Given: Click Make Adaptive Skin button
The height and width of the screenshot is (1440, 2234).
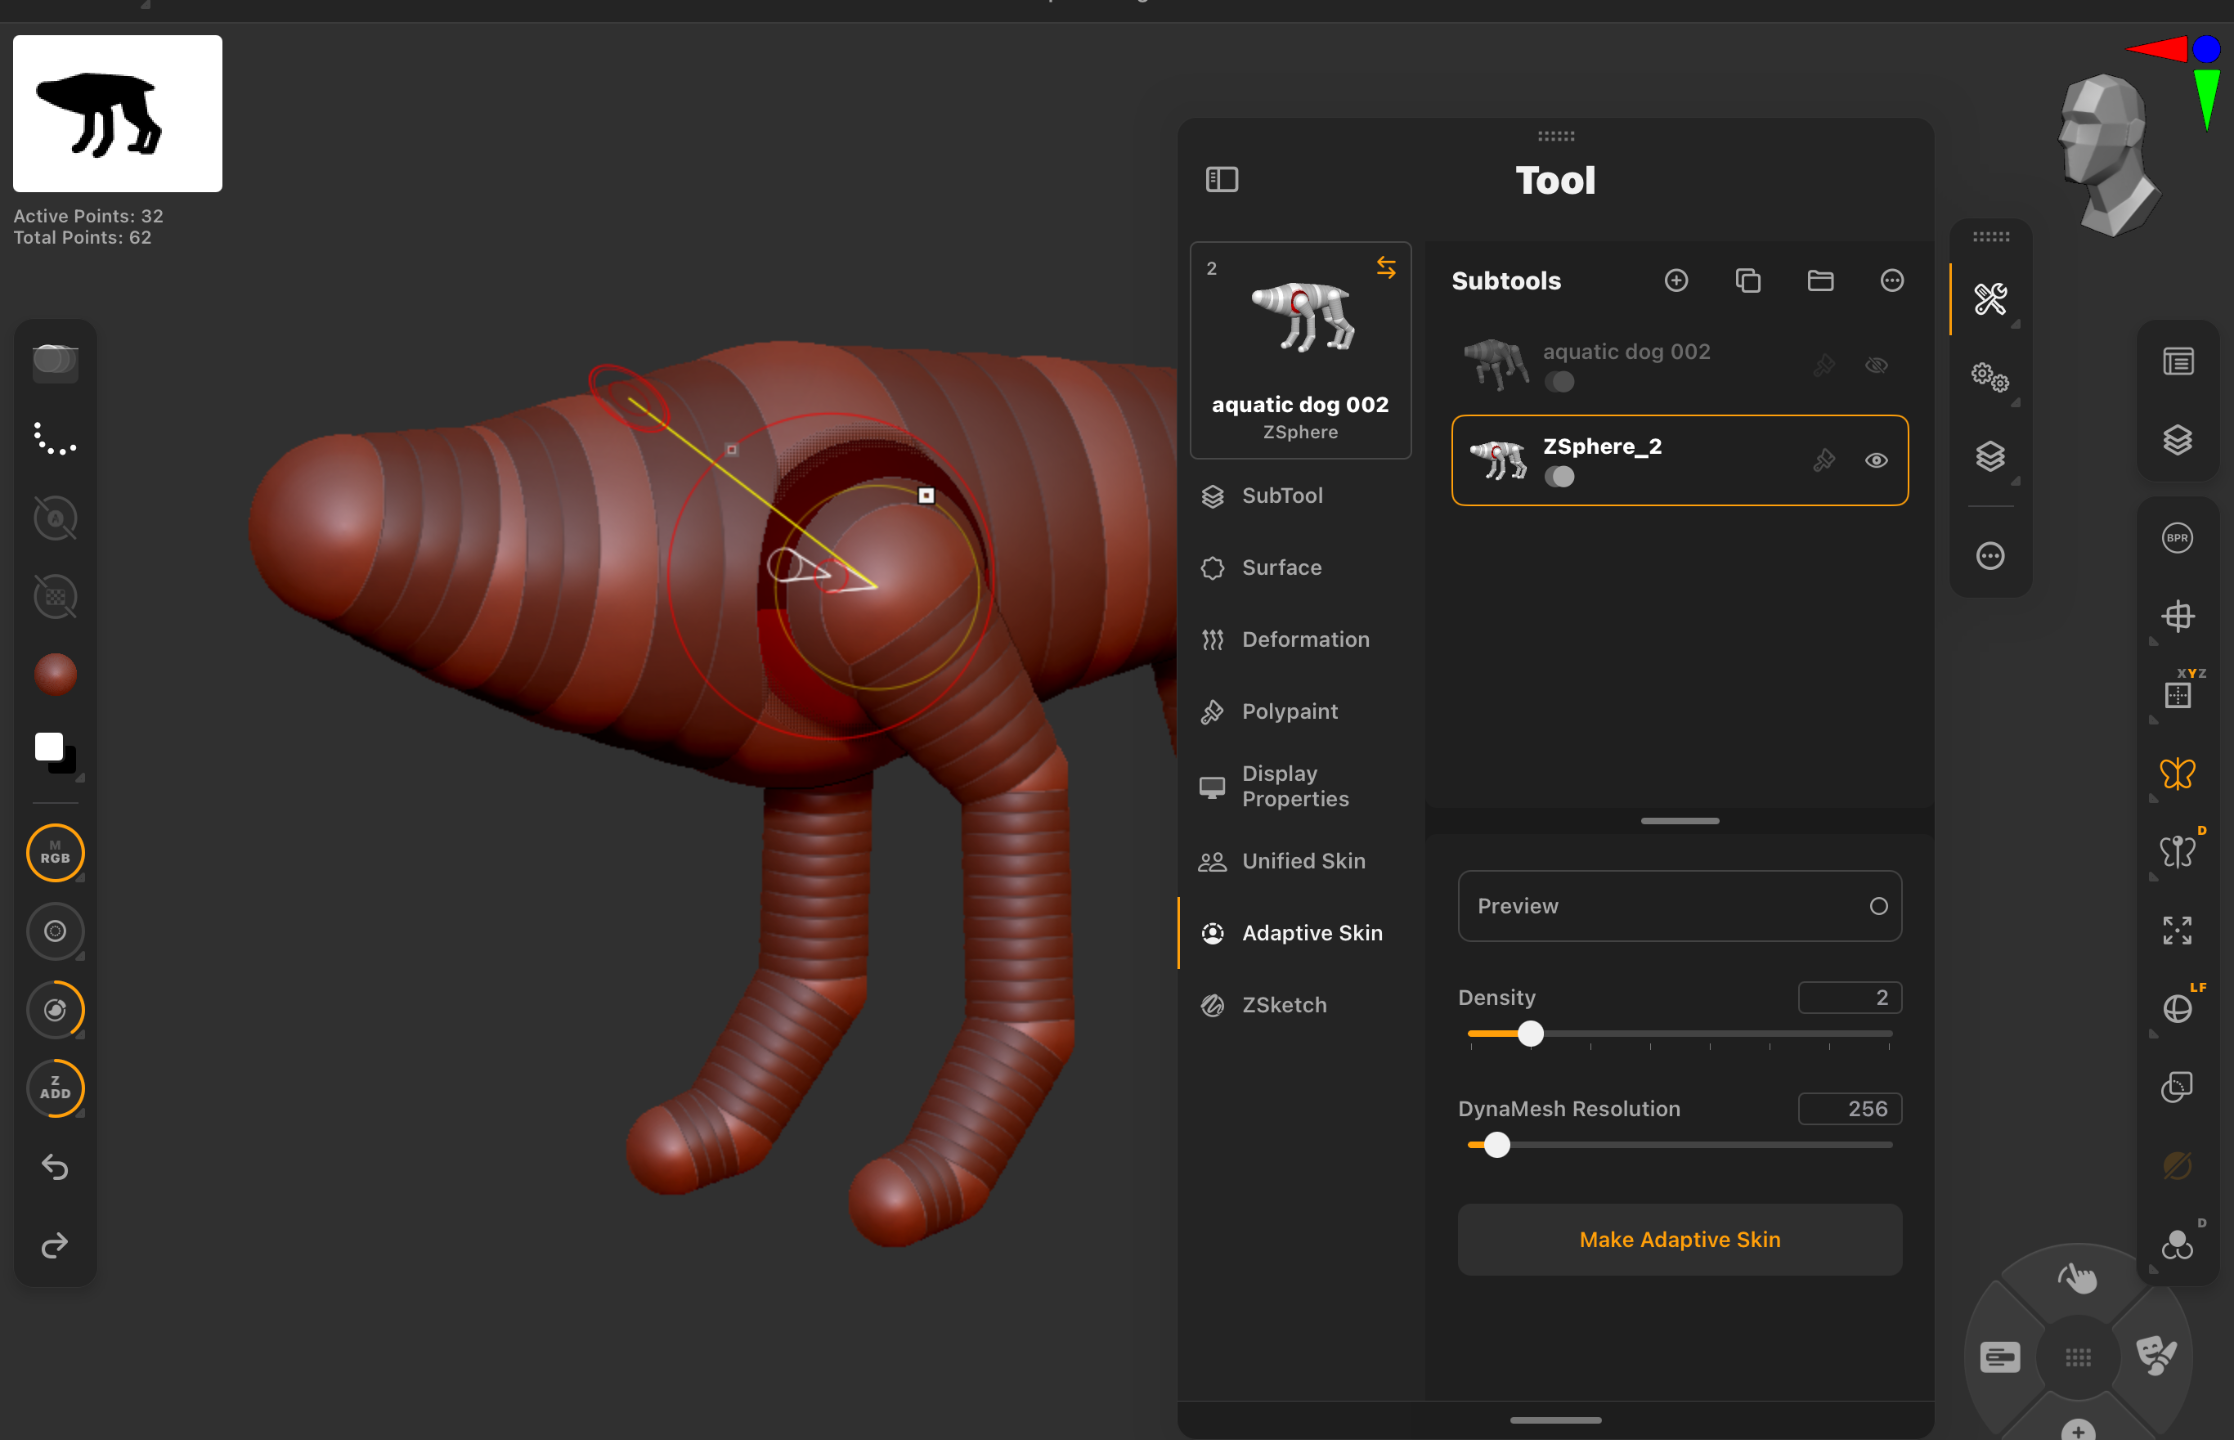Looking at the screenshot, I should click(x=1679, y=1240).
